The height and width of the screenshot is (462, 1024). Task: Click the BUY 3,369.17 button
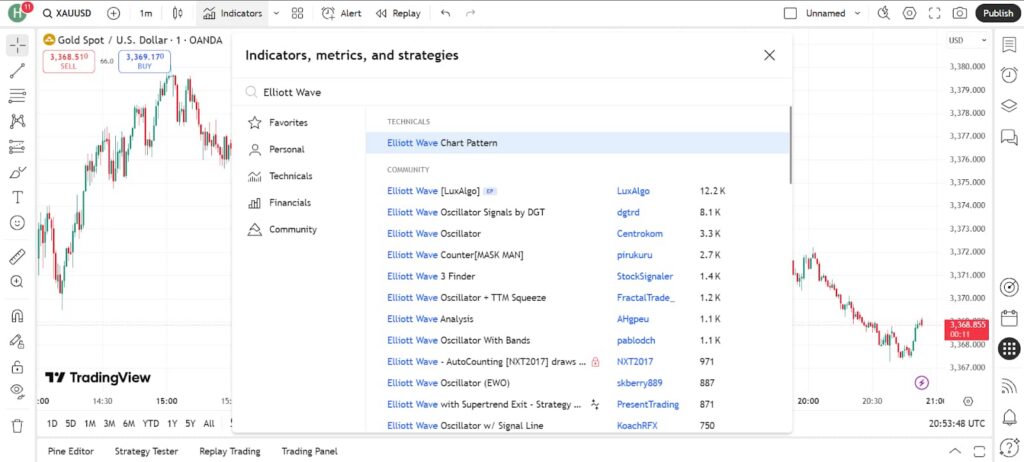point(144,61)
